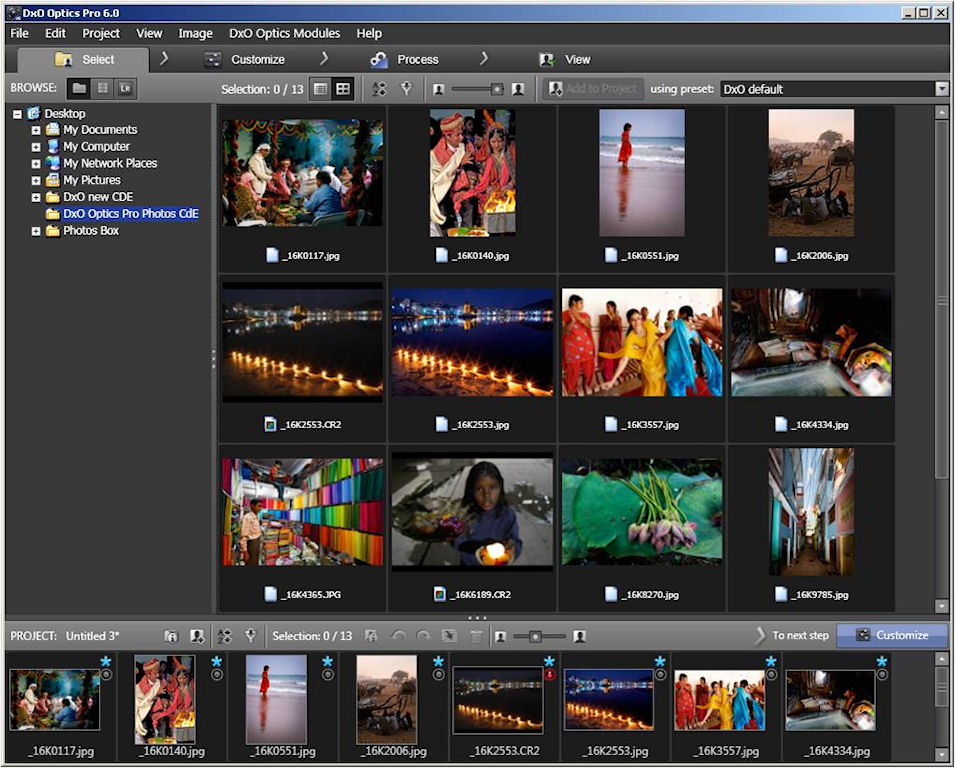
Task: Click the sort order icon in browser toolbar
Action: click(x=379, y=89)
